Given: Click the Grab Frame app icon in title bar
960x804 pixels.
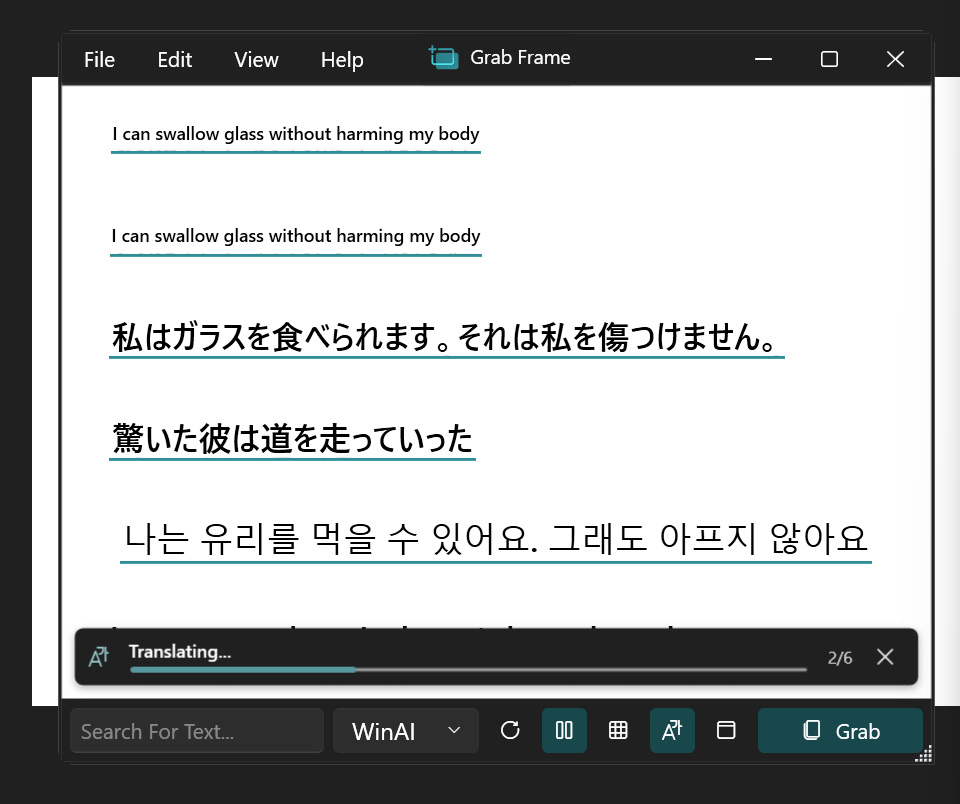Looking at the screenshot, I should click(x=443, y=58).
